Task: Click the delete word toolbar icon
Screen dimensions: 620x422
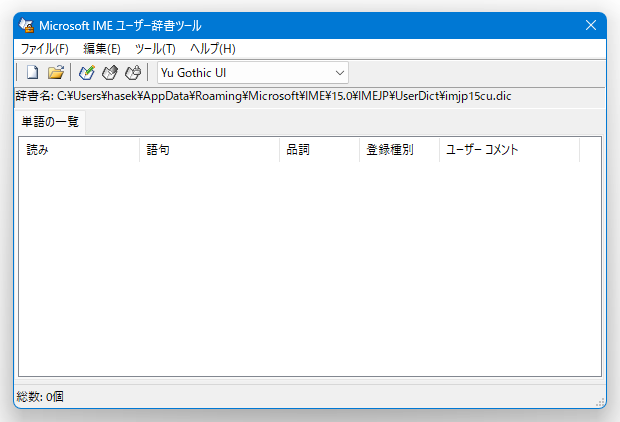Action: pos(133,72)
